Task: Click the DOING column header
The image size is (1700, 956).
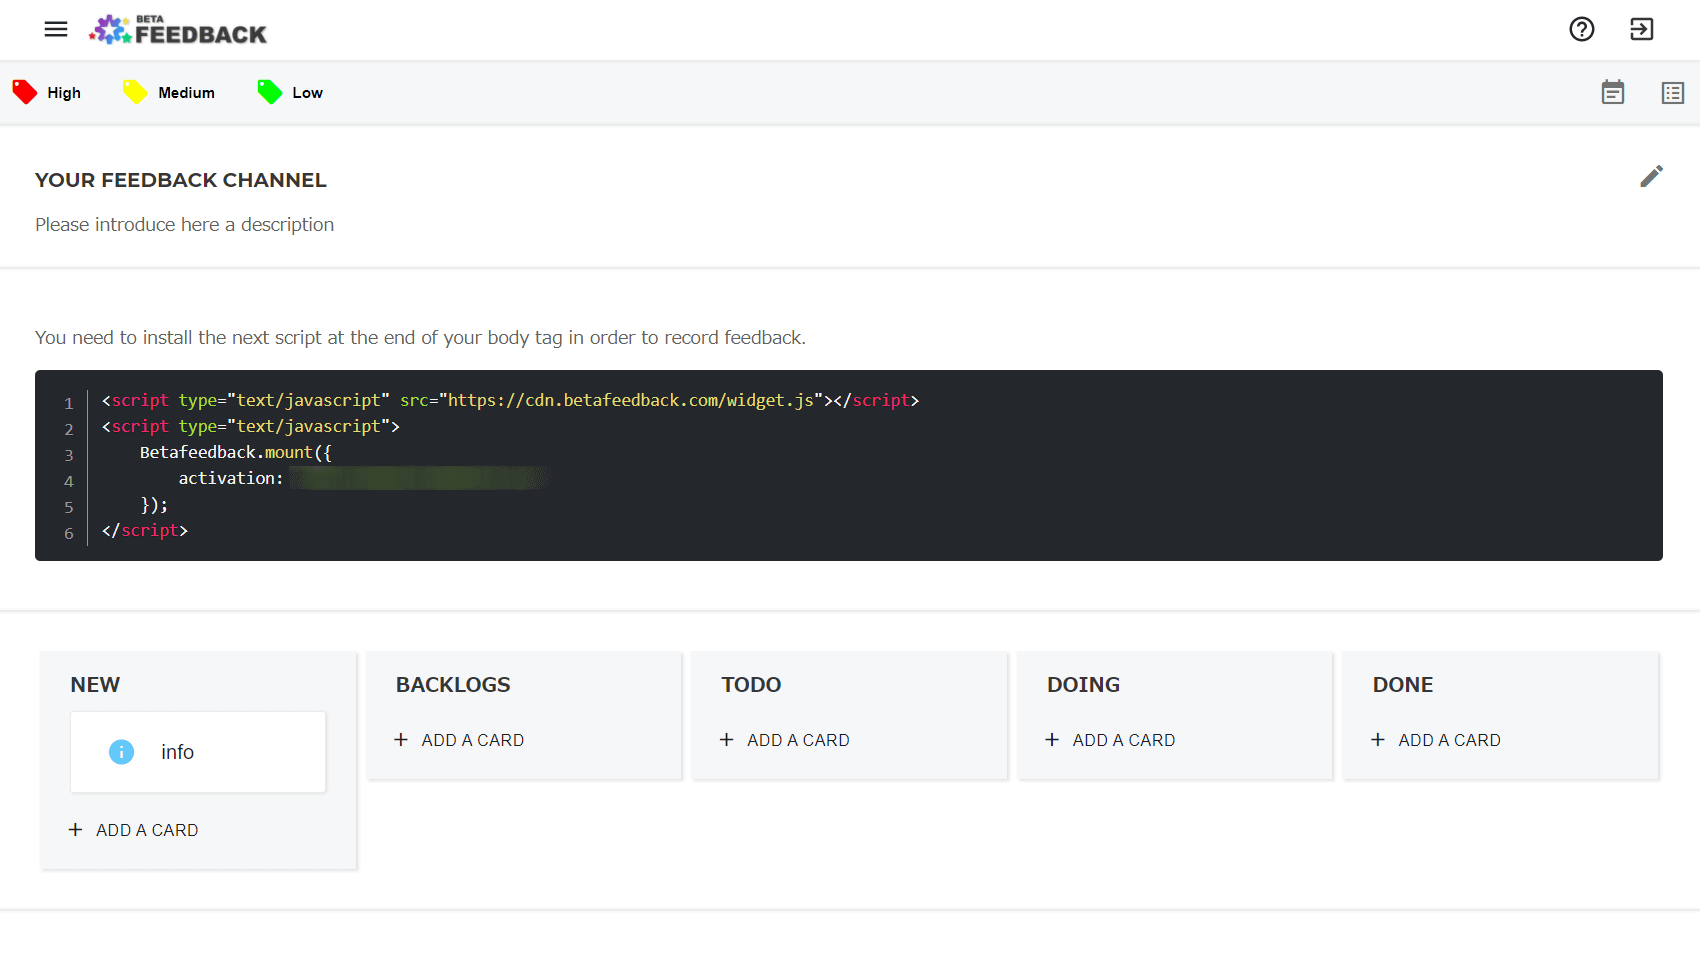Action: coord(1083,685)
